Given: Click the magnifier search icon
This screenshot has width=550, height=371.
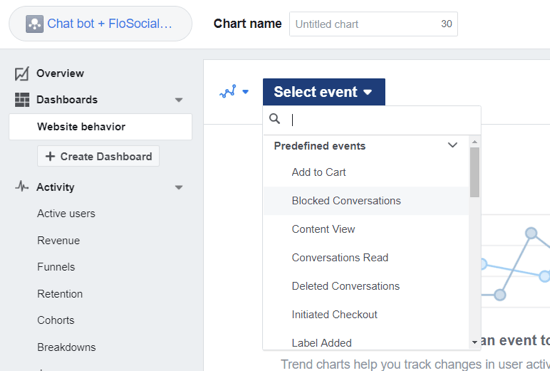Looking at the screenshot, I should click(x=275, y=119).
